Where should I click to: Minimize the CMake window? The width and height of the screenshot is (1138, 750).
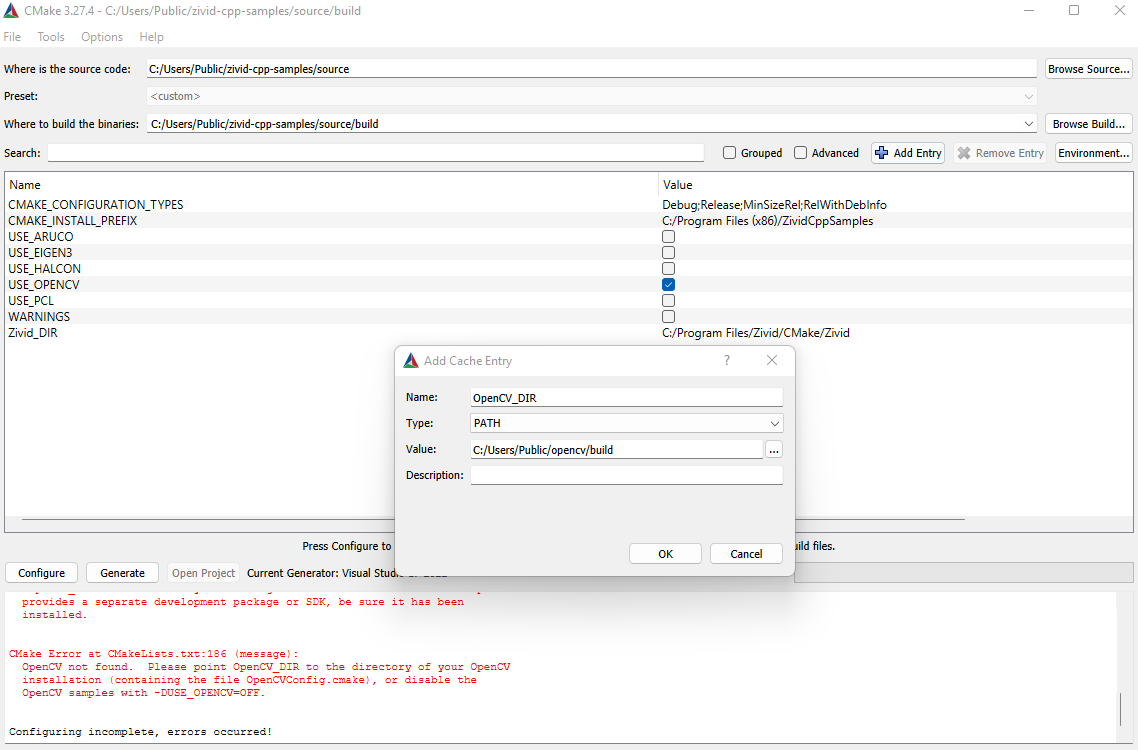1029,10
